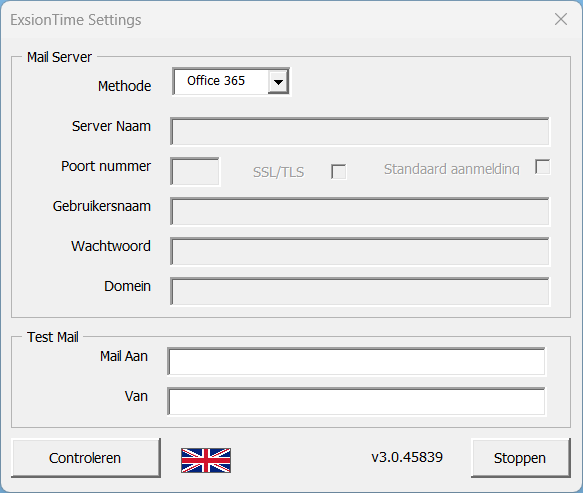Screen dimensions: 583x493
Task: Click the Standaard aanmelding label
Action: [x=451, y=169]
